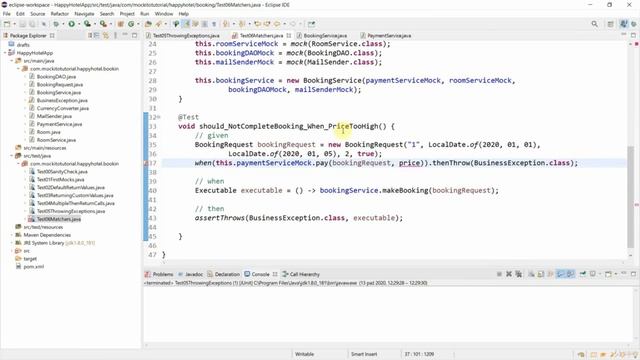Collapse the HappyHotelApp project node
This screenshot has width=640, height=360.
(6, 53)
